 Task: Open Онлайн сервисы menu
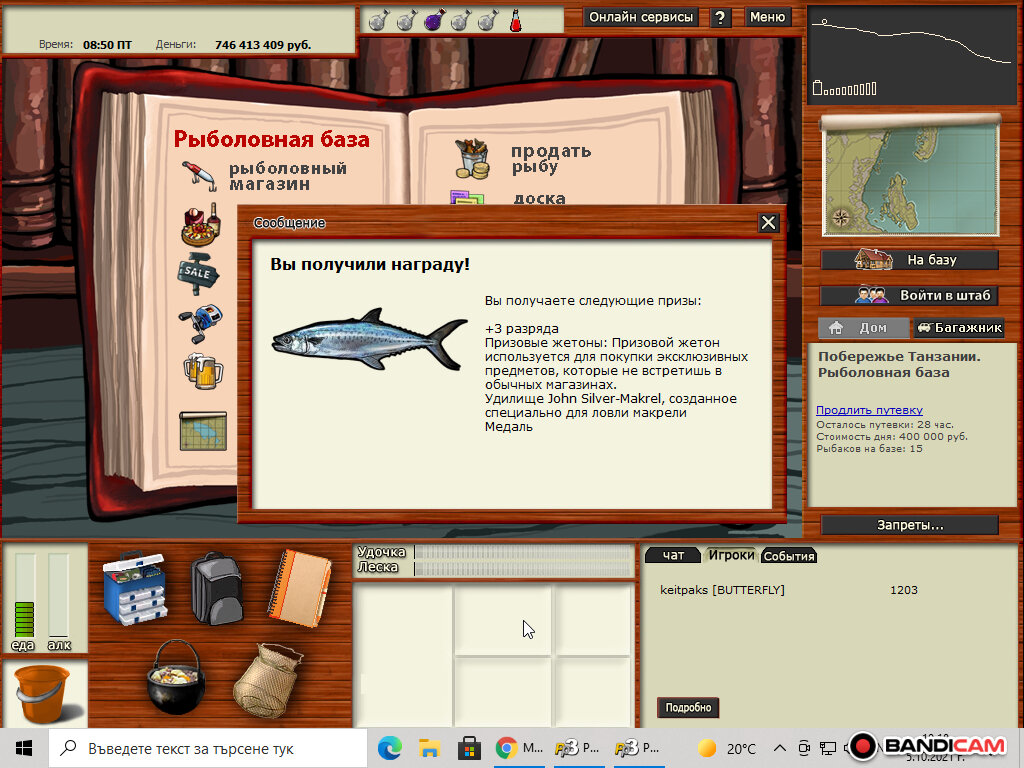point(641,17)
